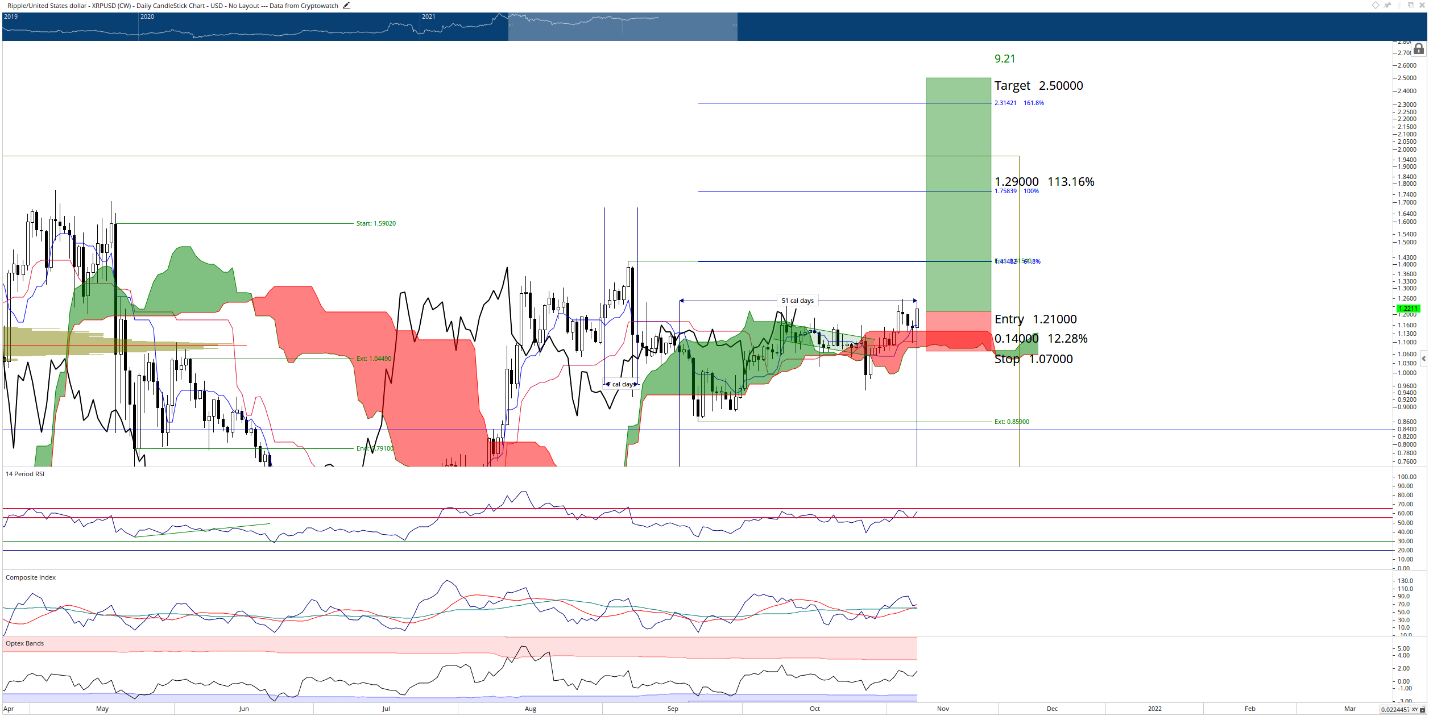Select the Optex Bands panel title
Viewport: 1429px width, 716px height.
[x=24, y=643]
